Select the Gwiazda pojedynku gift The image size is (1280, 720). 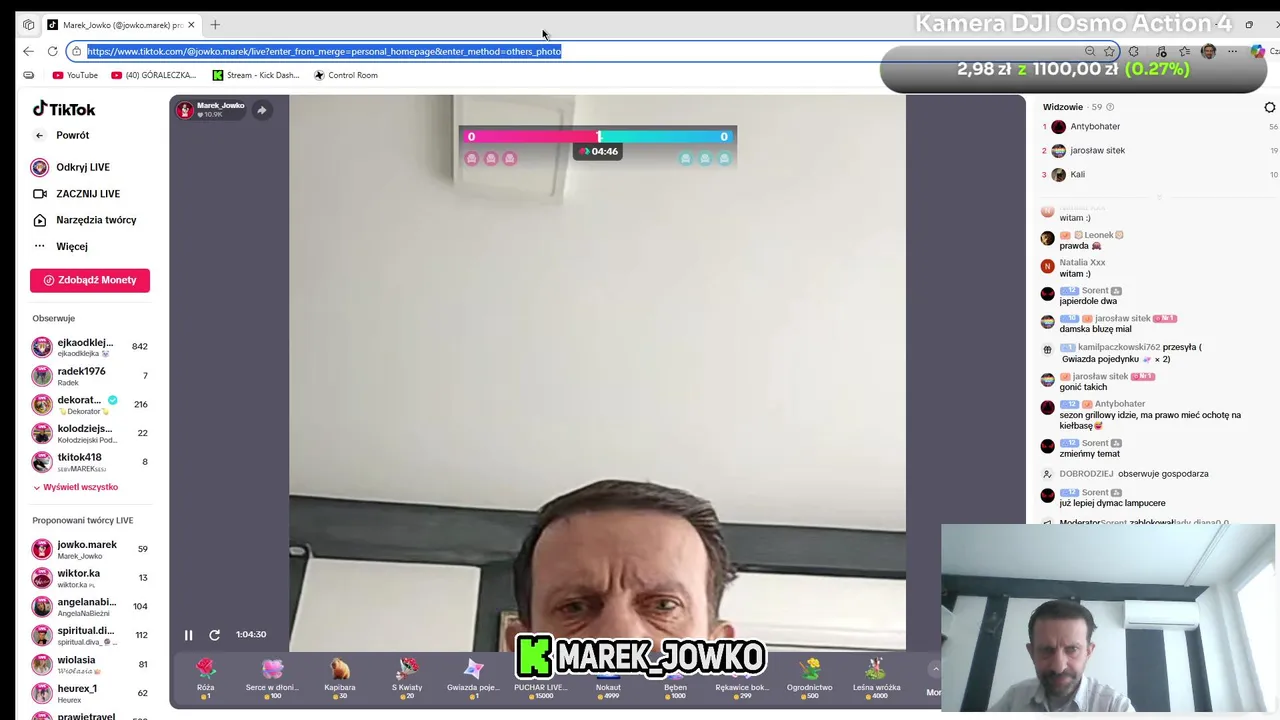pos(473,676)
